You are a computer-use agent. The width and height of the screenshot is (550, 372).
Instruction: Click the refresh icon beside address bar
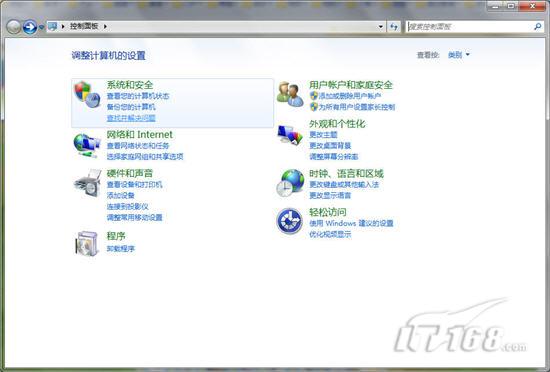point(394,26)
